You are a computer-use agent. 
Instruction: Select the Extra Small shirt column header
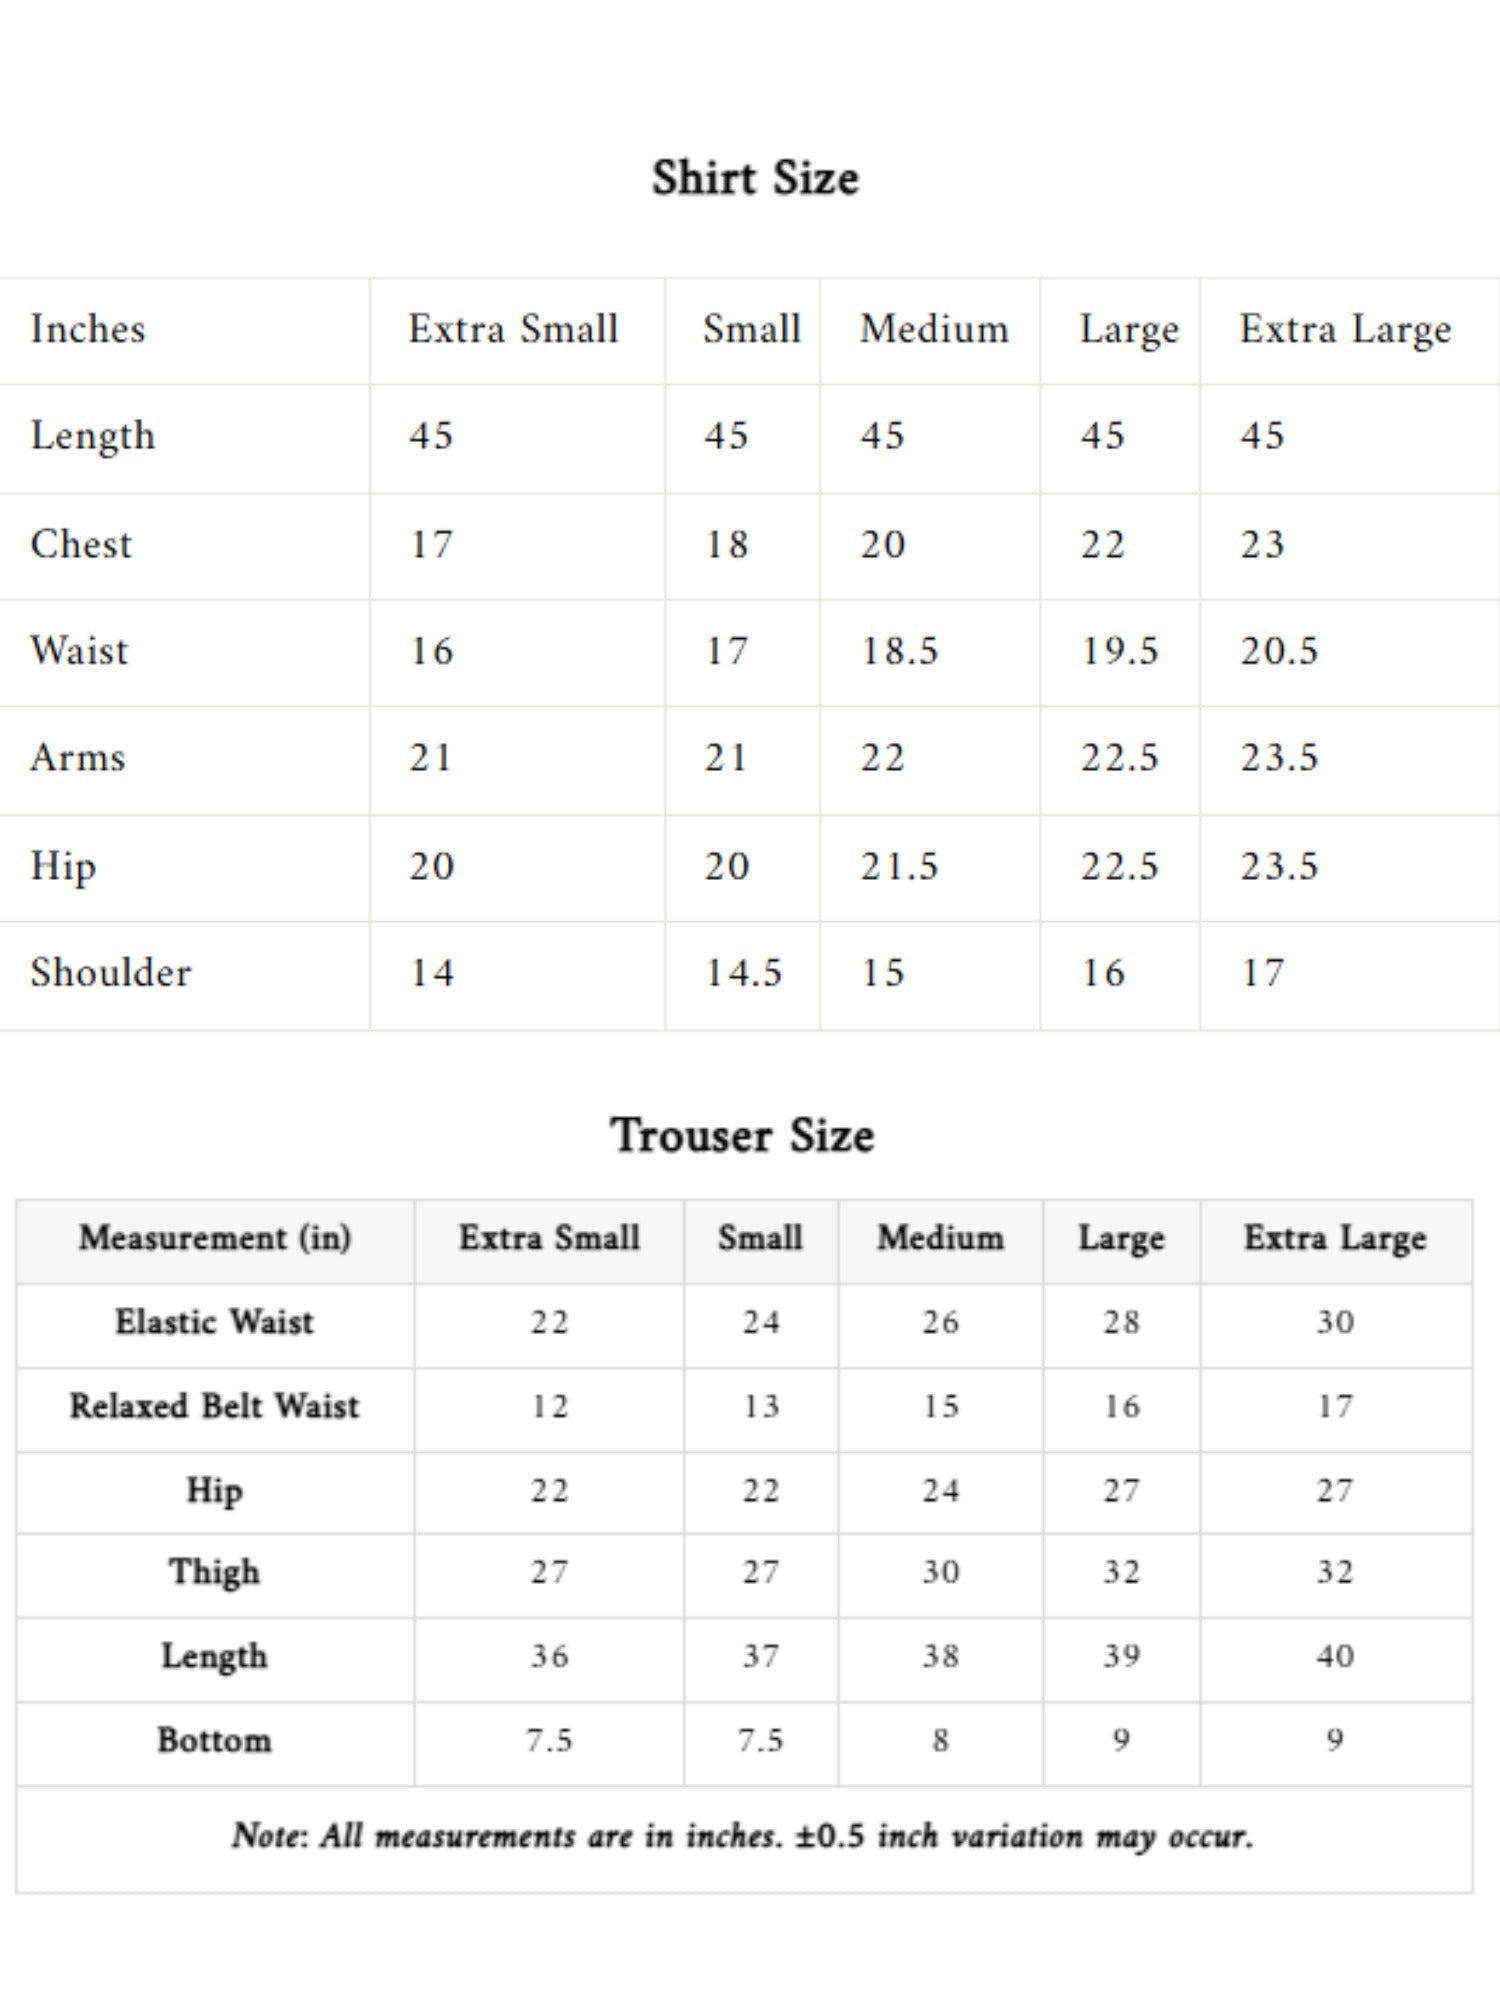pos(513,329)
